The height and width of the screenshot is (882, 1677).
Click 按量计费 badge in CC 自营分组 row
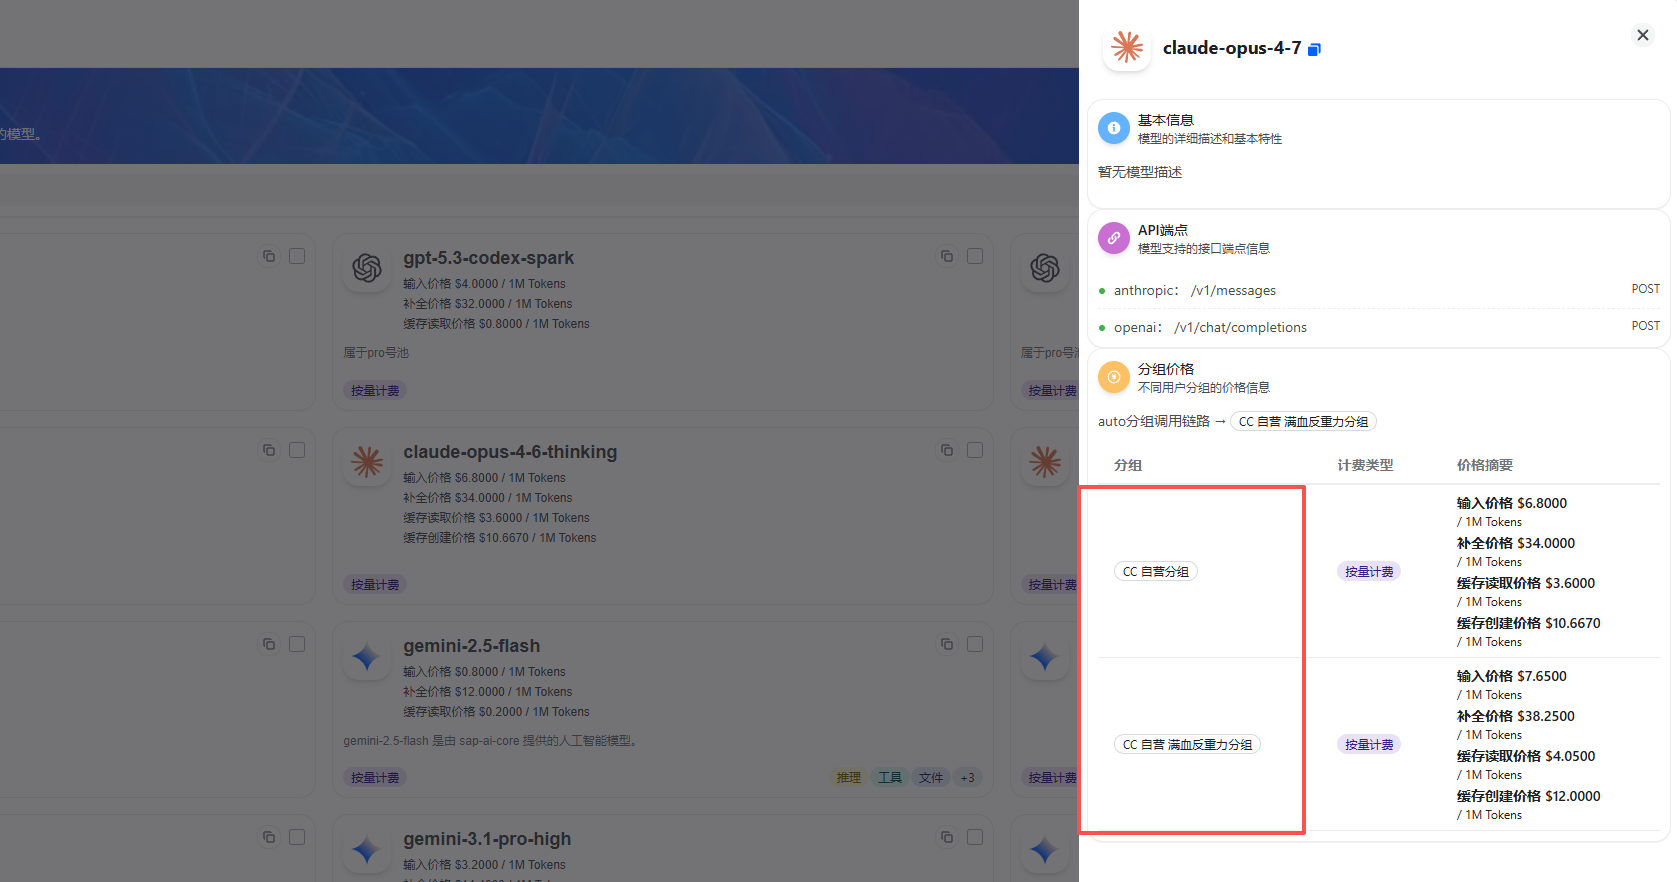pos(1369,572)
